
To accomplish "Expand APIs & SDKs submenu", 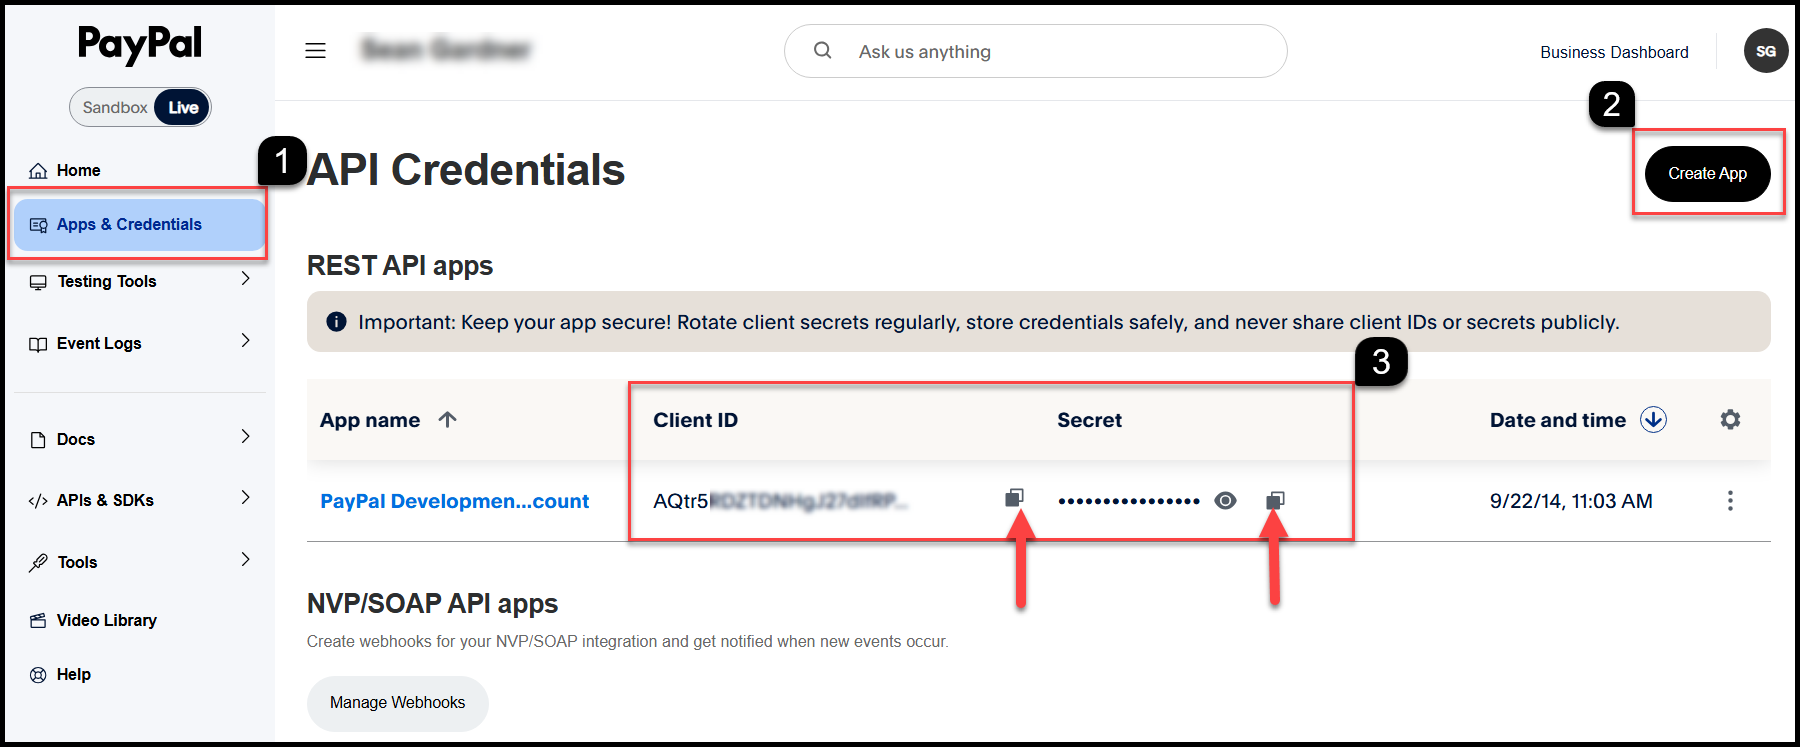I will click(x=246, y=498).
